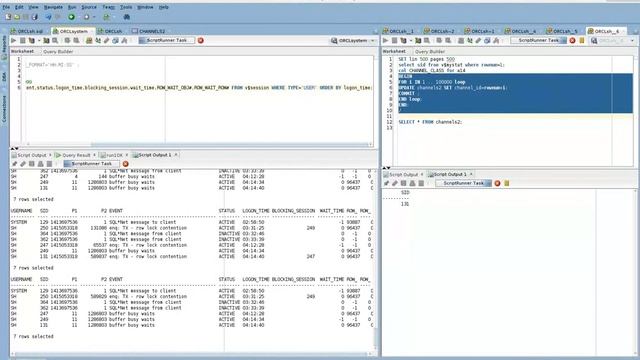Click the binoculars Find DB Object icon
The height and width of the screenshot is (360, 640).
[127, 17]
